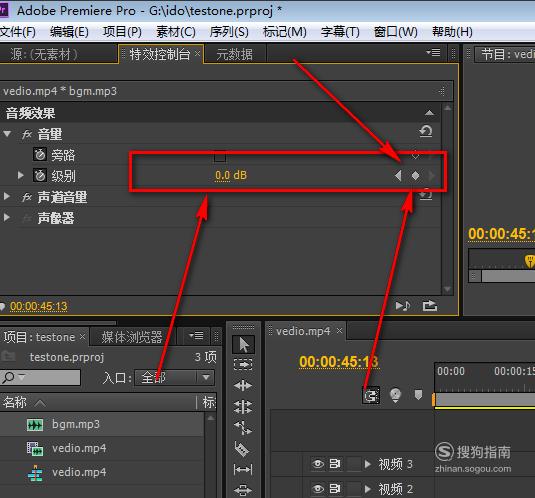This screenshot has width=535, height=498.
Task: Select the Slide tool at toolbar bottom
Action: [243, 490]
